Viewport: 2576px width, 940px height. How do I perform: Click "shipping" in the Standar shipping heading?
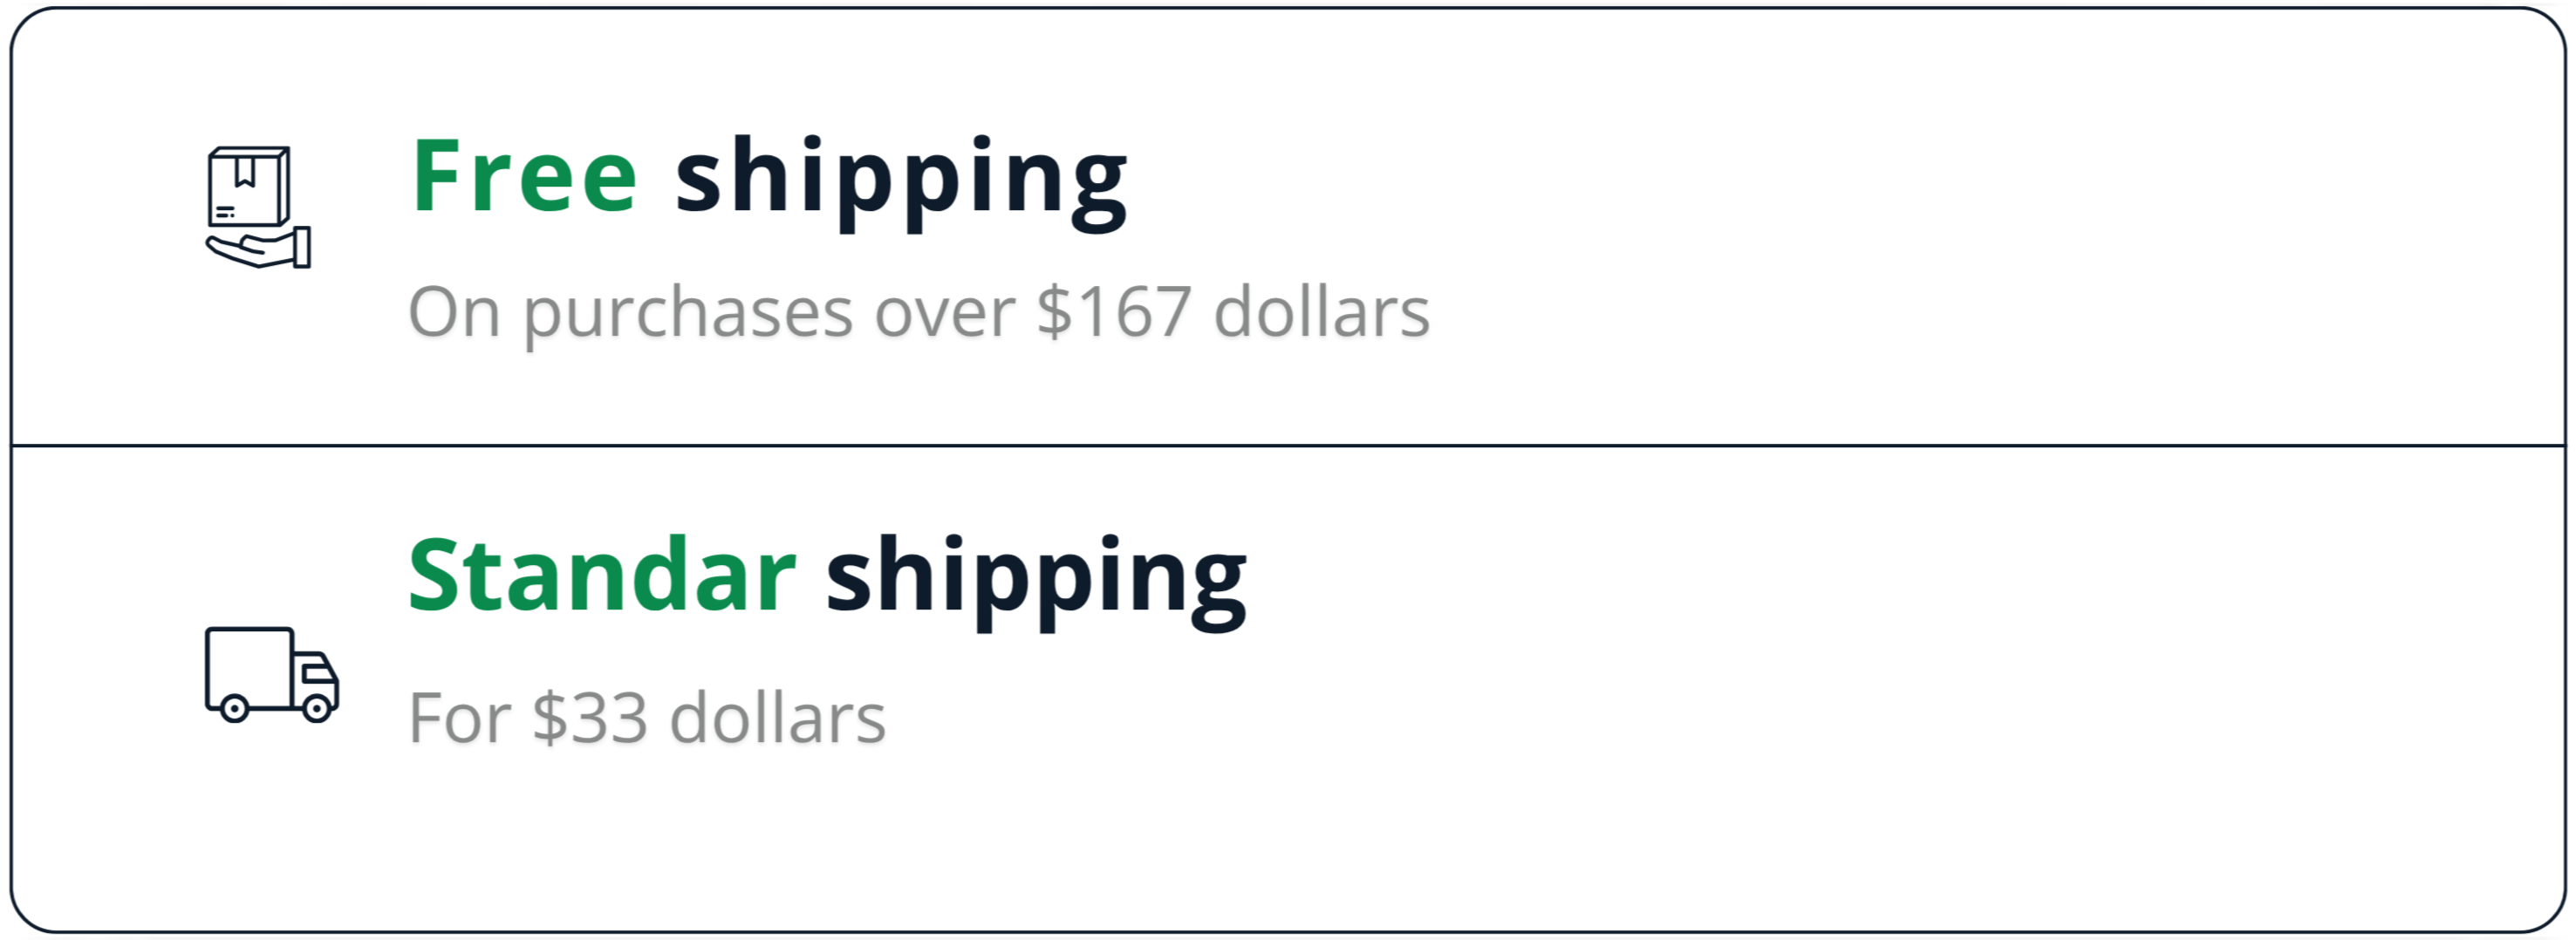pyautogui.click(x=1035, y=580)
